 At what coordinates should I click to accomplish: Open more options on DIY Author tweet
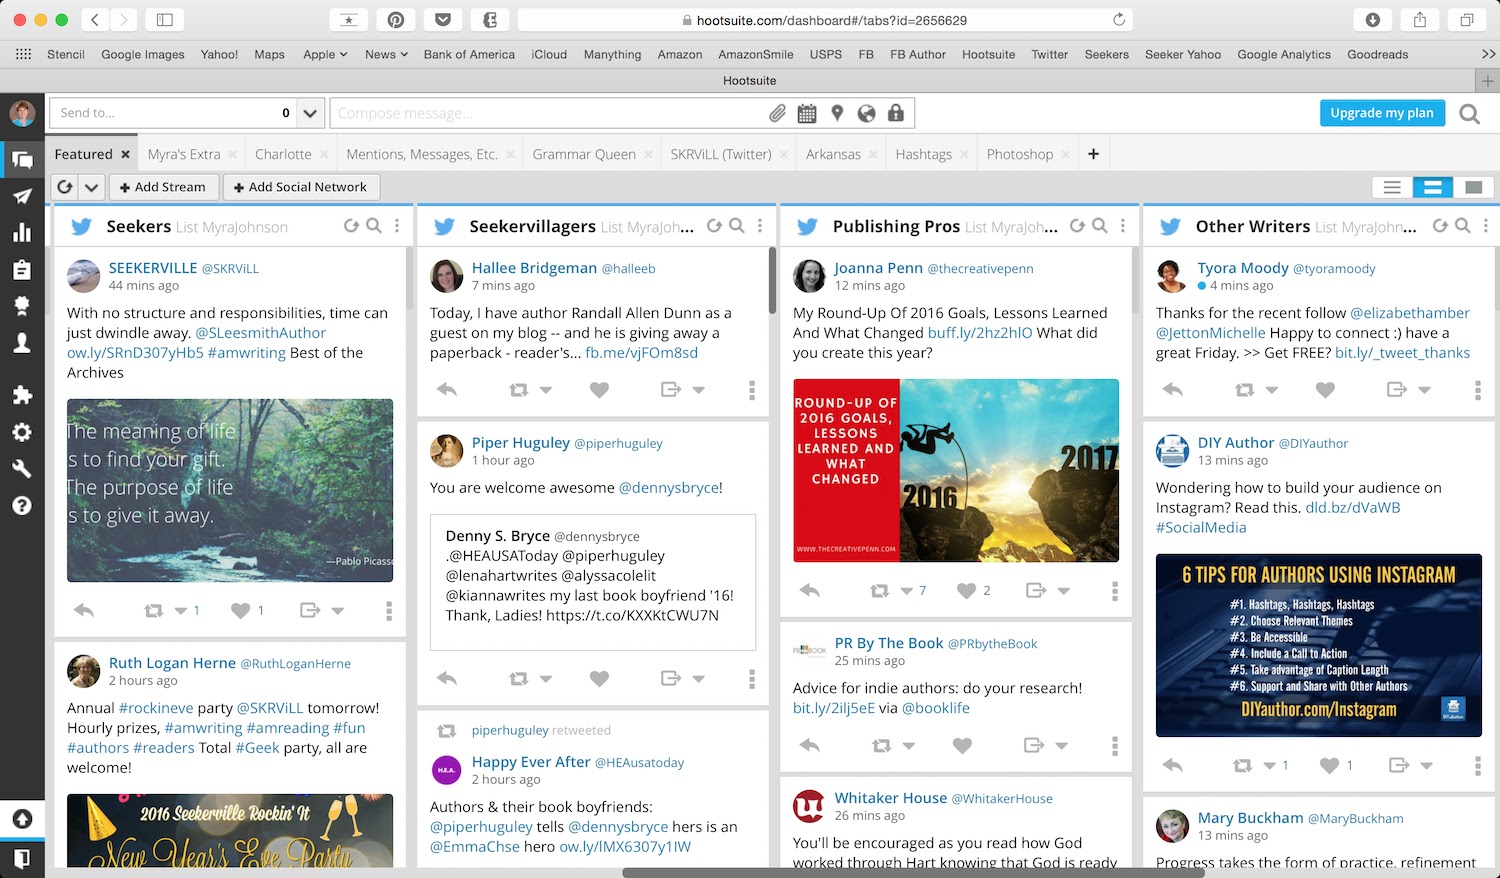coord(1478,765)
